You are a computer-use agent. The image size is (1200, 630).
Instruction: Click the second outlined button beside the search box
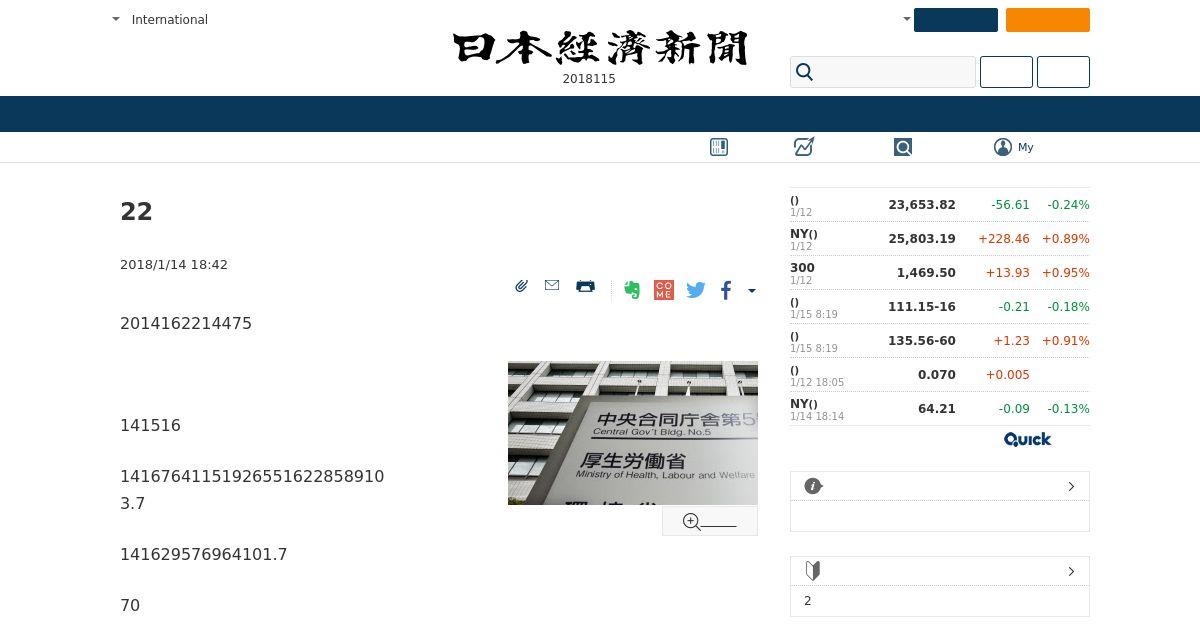tap(1063, 72)
